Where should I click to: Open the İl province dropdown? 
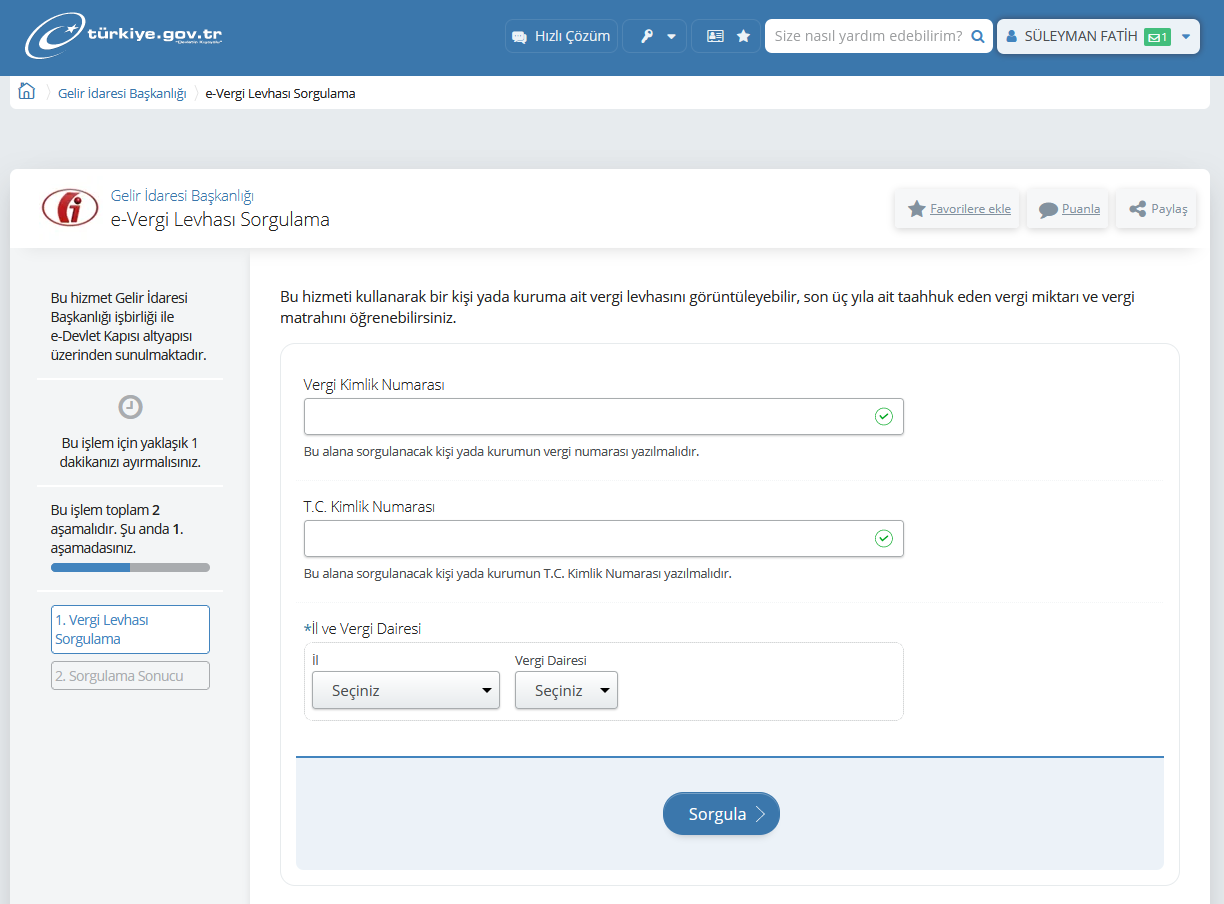[405, 690]
